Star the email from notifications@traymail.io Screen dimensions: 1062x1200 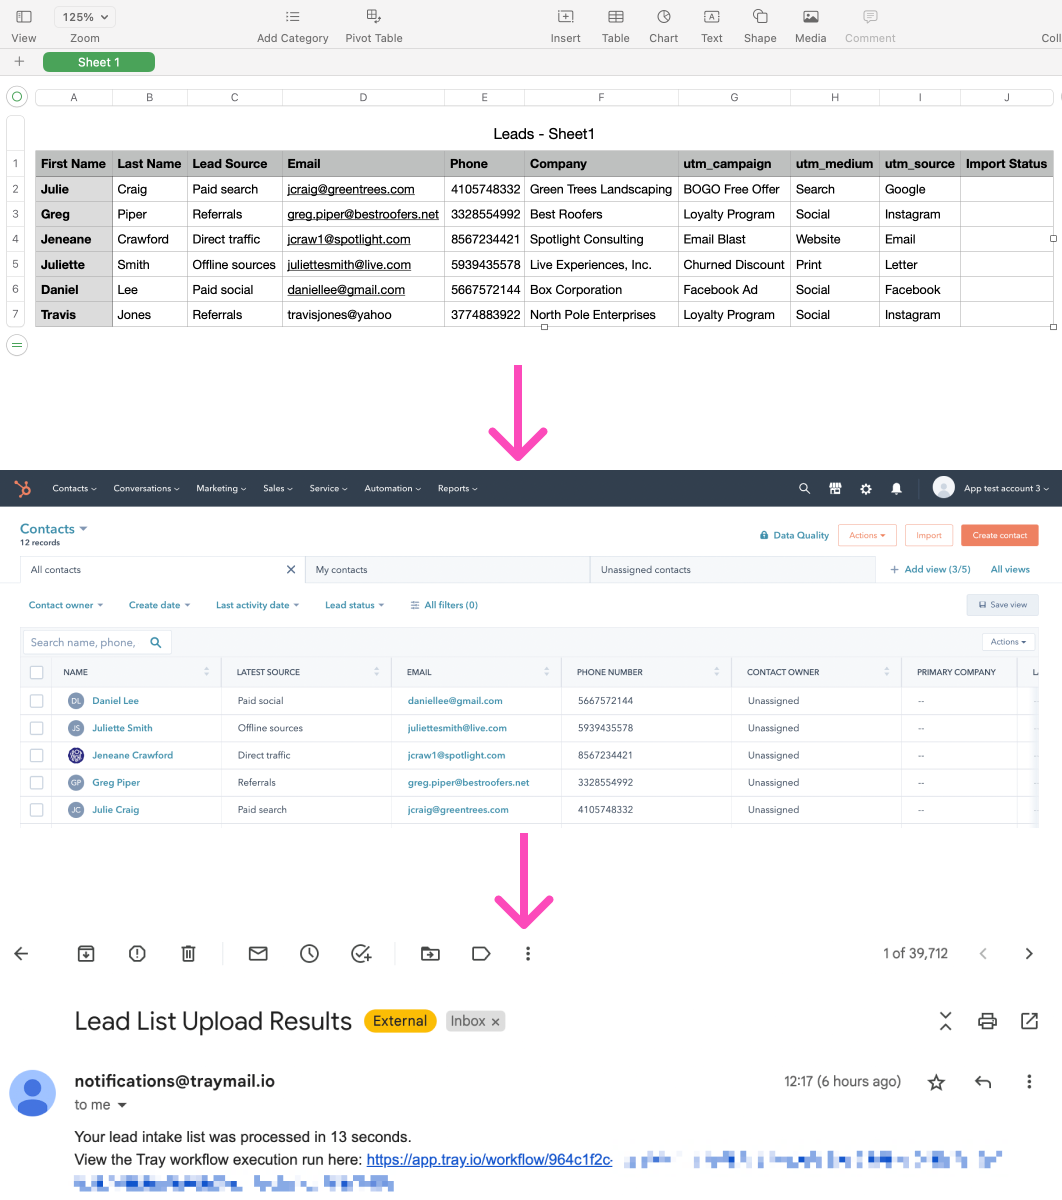(x=936, y=1082)
